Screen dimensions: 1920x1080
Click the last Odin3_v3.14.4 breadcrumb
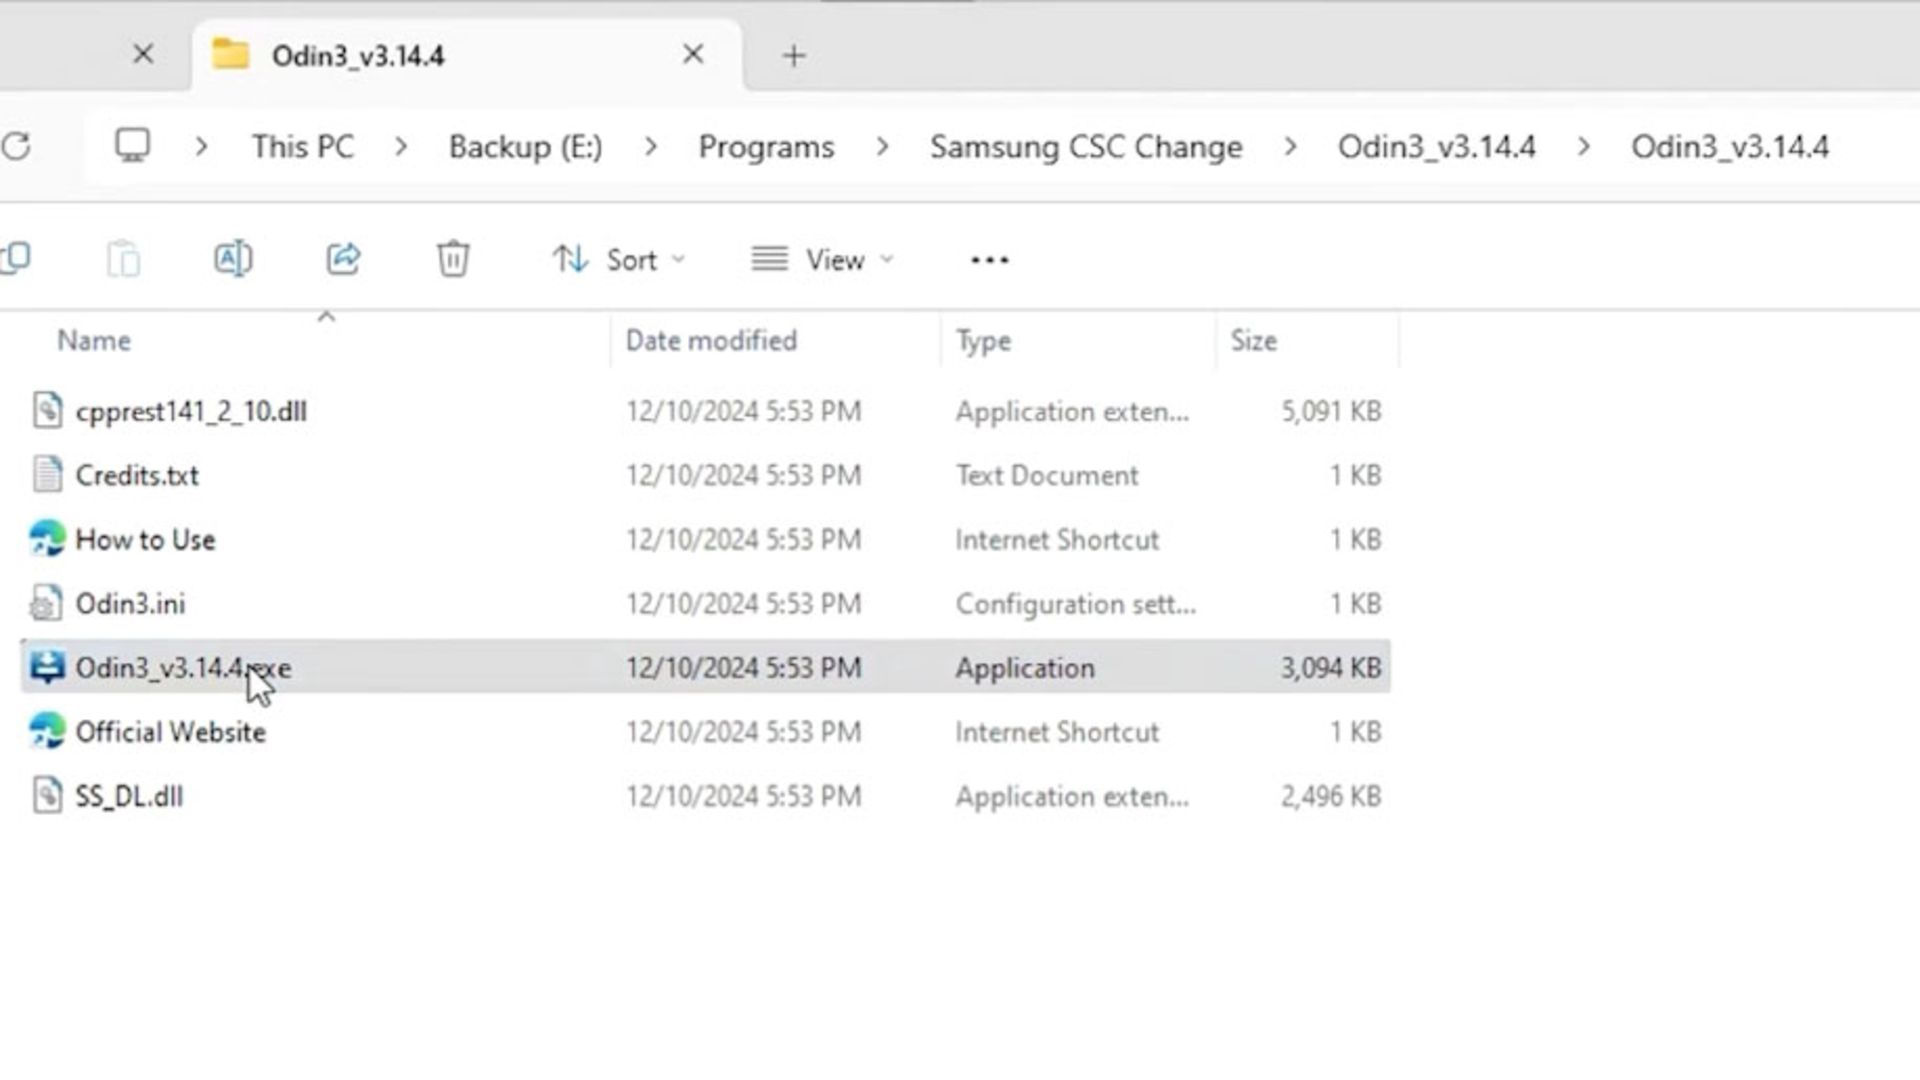[1730, 147]
